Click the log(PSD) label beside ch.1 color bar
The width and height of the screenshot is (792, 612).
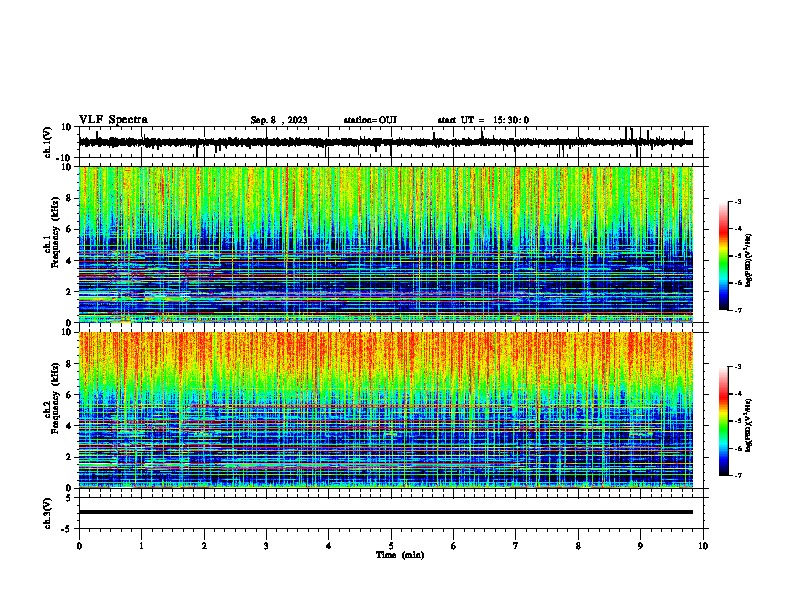point(748,261)
